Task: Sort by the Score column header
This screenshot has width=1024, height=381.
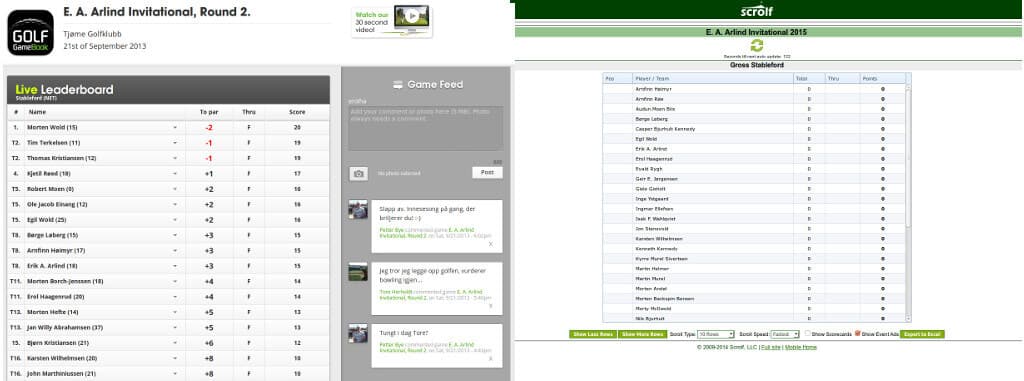Action: [x=297, y=112]
